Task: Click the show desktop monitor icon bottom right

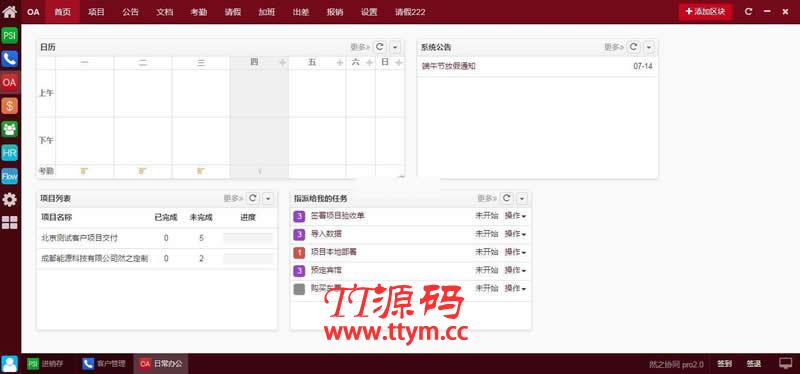Action: [x=786, y=363]
